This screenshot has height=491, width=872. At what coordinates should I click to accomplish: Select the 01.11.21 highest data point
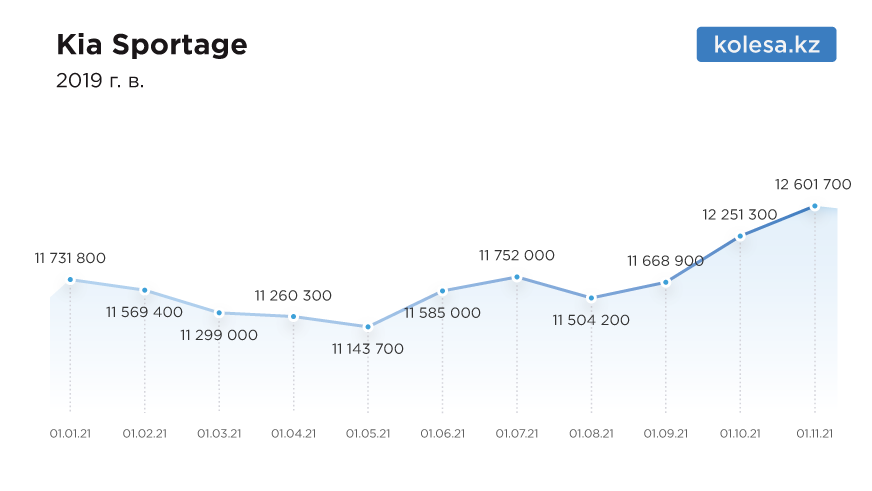(815, 206)
